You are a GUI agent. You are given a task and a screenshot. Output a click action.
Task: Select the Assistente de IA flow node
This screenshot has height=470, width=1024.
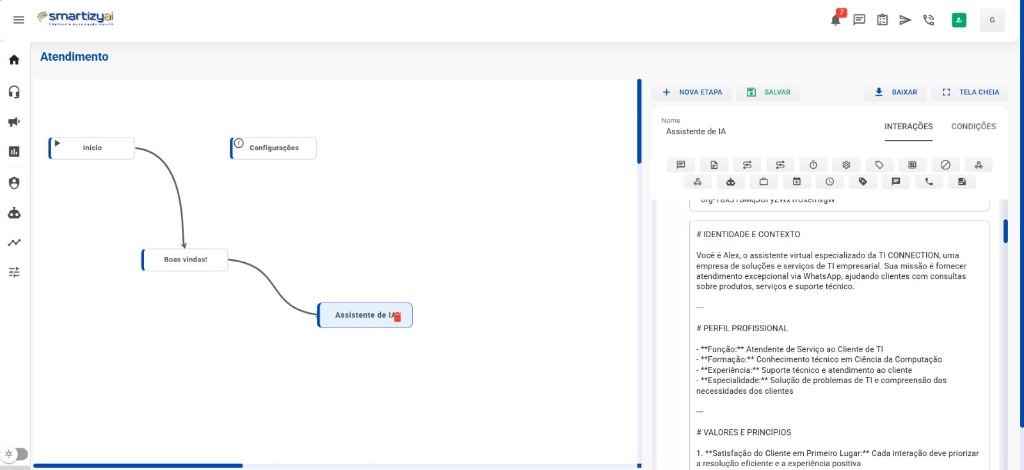point(365,315)
